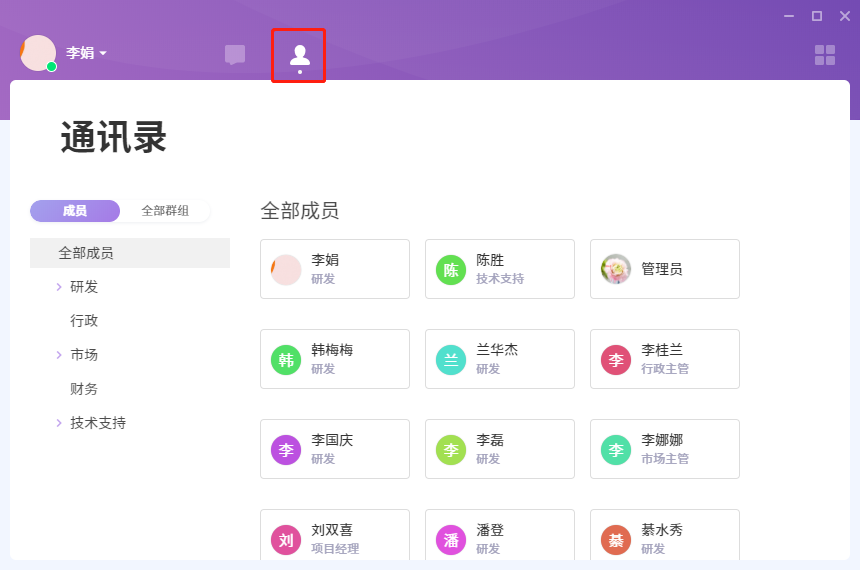Click the purple 李 avatar for 李国庆
This screenshot has width=860, height=570.
point(286,450)
